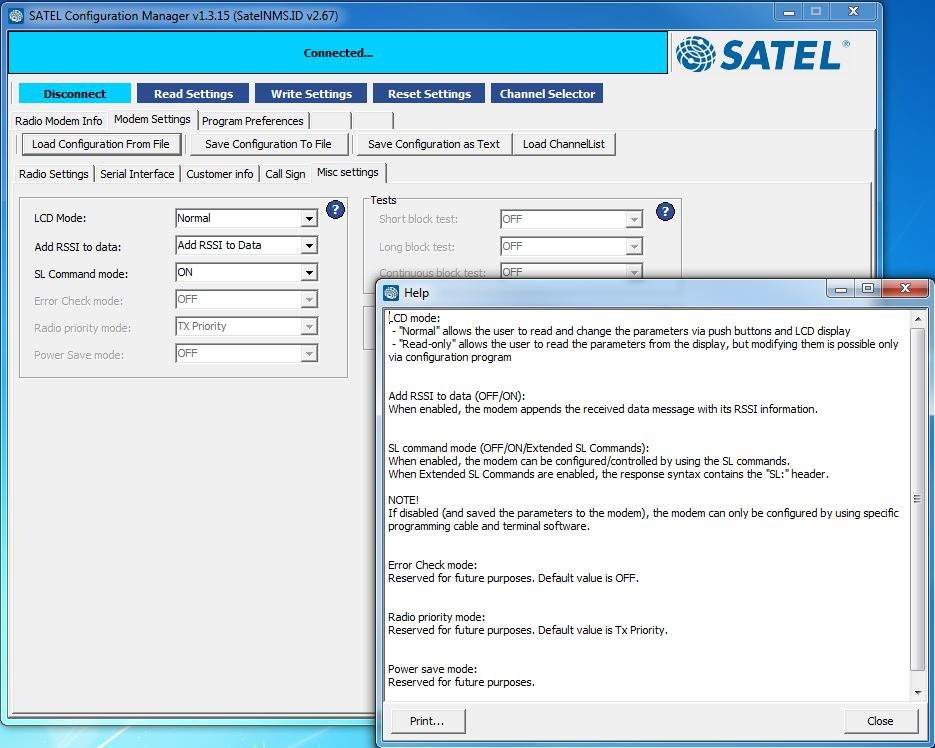Open the Power Save mode dropdown

(309, 354)
